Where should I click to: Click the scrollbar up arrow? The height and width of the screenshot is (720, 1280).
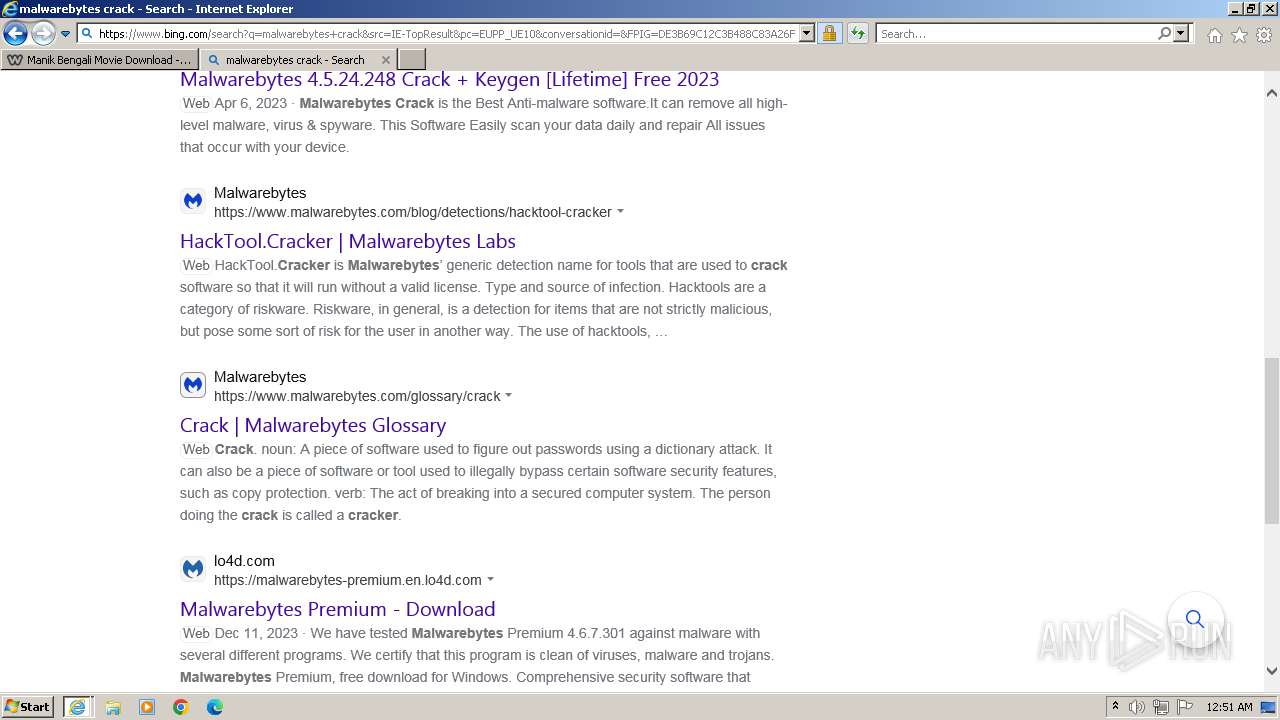1271,92
